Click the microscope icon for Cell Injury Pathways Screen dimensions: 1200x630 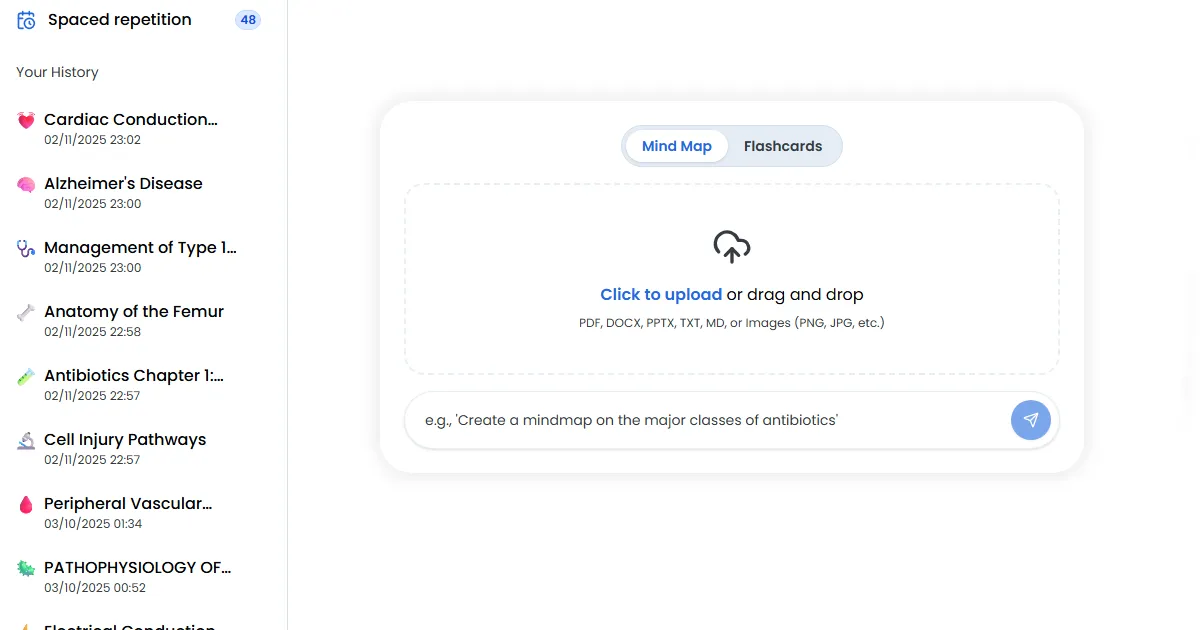[26, 441]
